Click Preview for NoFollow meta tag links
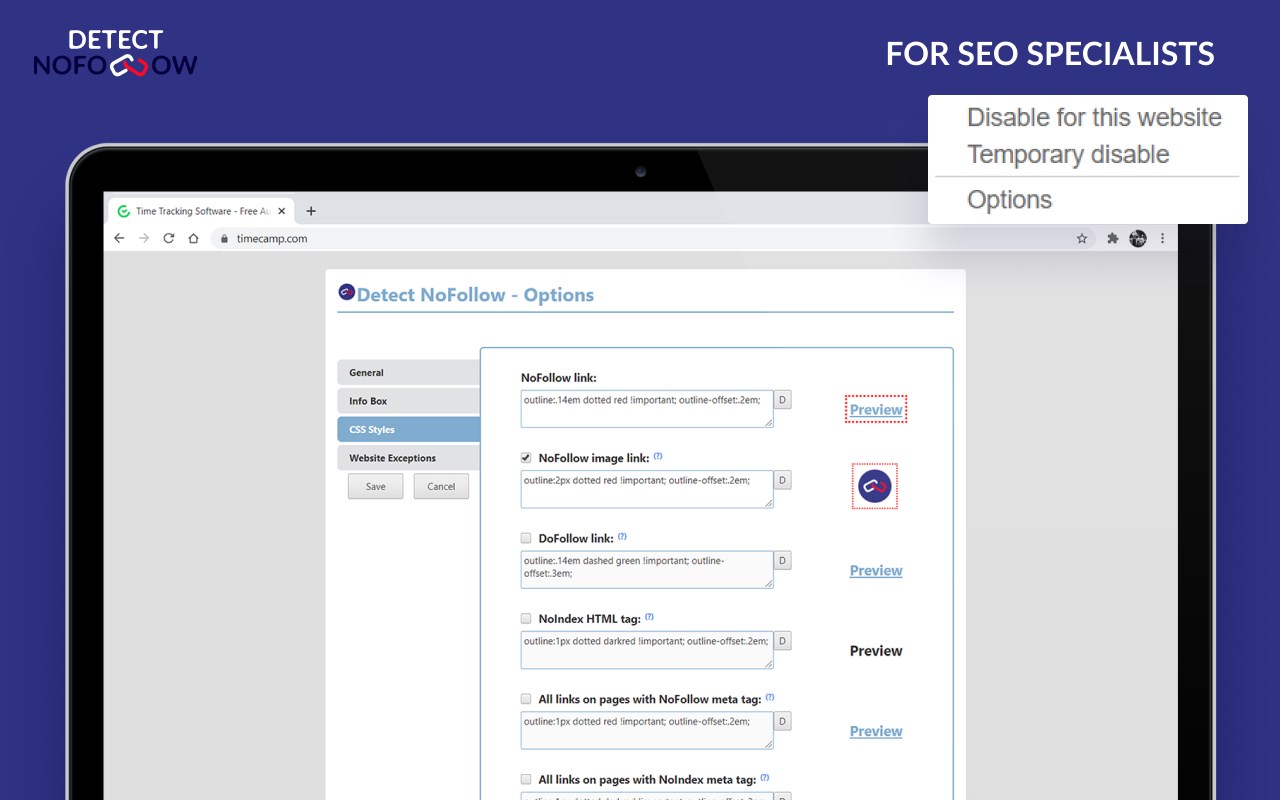Image resolution: width=1280 pixels, height=800 pixels. pyautogui.click(x=876, y=731)
